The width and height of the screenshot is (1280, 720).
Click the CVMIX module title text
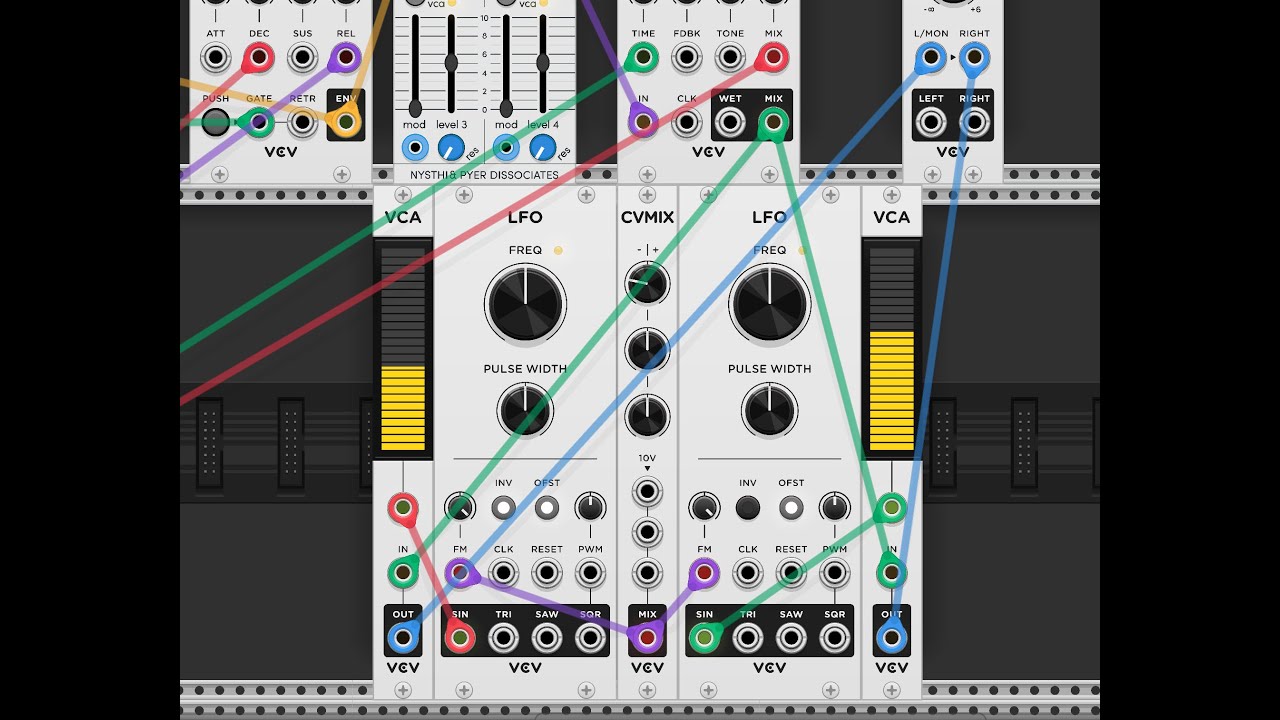[647, 217]
